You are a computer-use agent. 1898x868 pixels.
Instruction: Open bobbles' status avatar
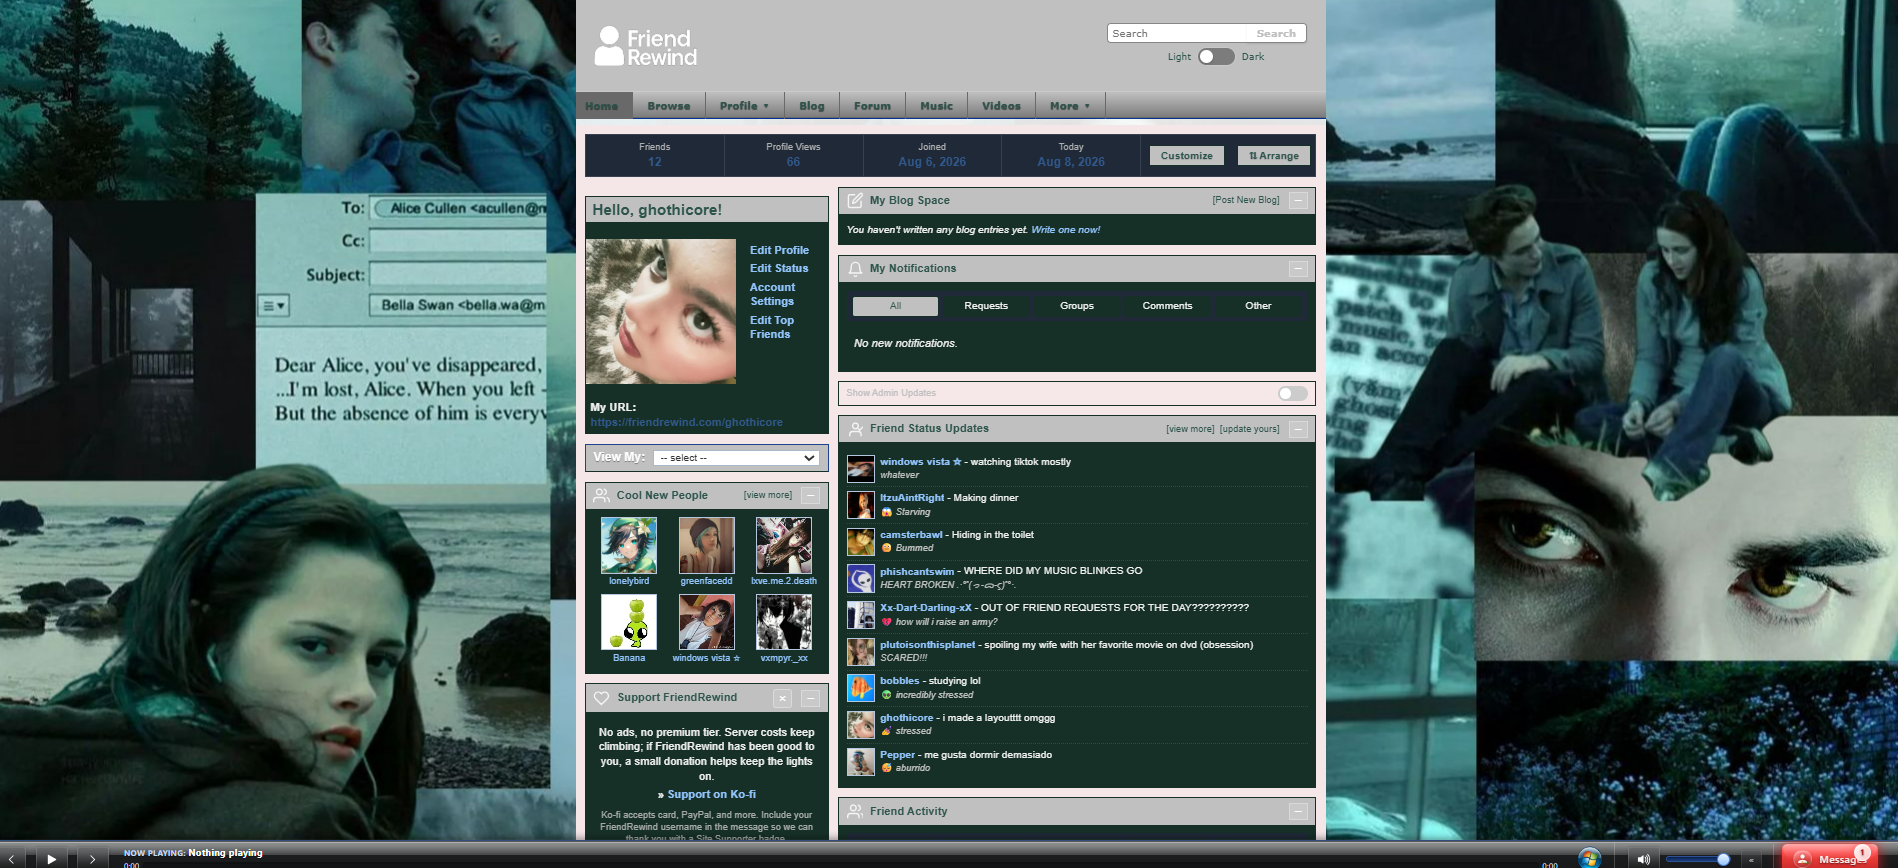tap(861, 688)
